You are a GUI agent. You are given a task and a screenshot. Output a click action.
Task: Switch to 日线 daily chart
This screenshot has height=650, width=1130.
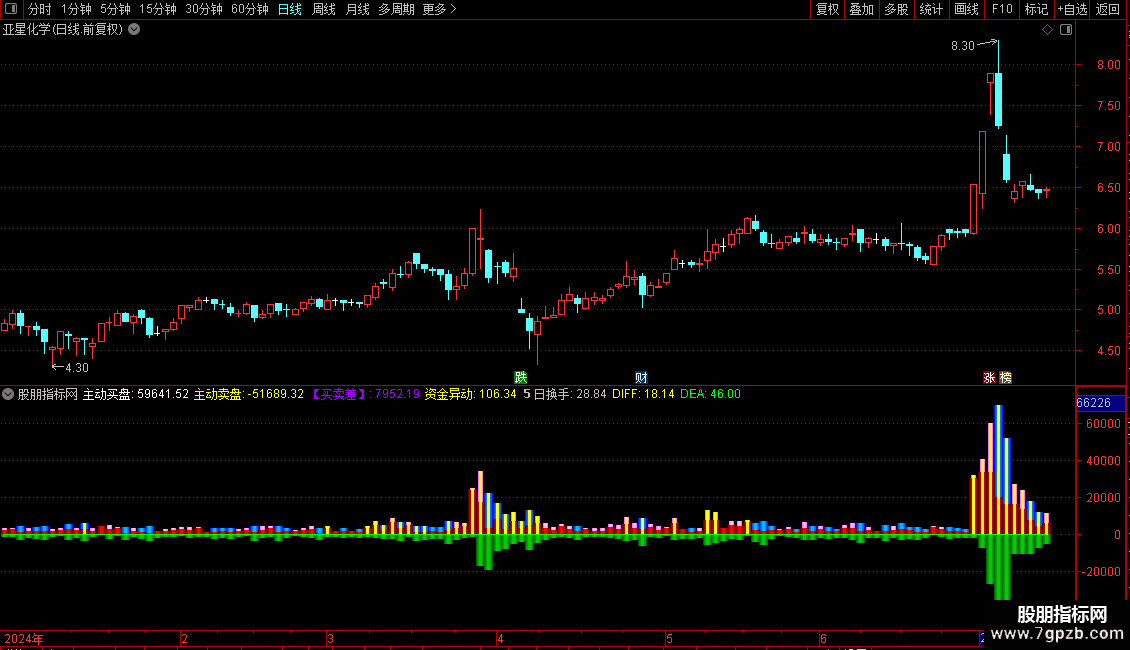[x=290, y=9]
